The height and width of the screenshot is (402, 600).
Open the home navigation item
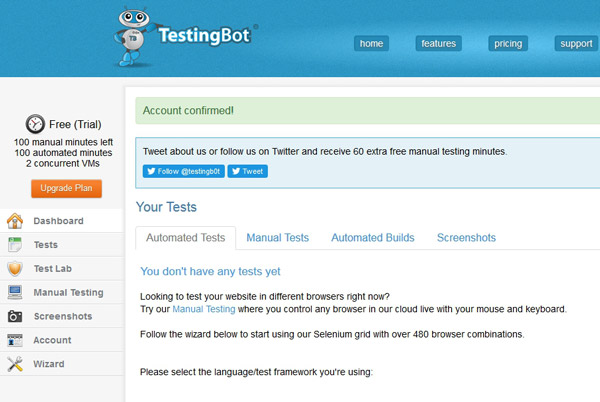click(371, 44)
